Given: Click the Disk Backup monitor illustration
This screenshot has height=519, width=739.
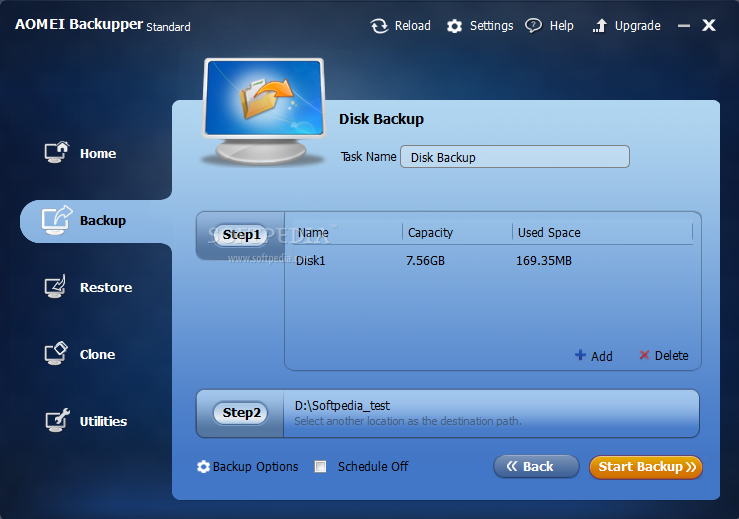Looking at the screenshot, I should pyautogui.click(x=264, y=112).
